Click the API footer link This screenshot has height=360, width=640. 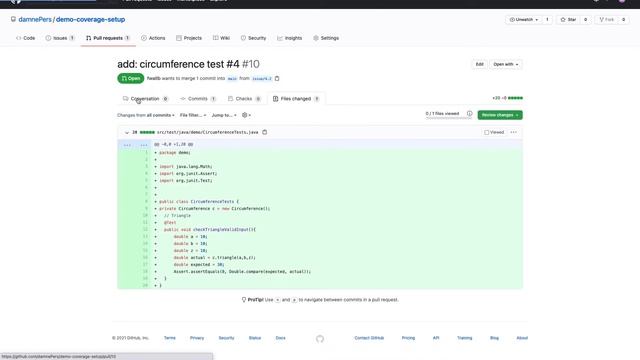click(436, 338)
